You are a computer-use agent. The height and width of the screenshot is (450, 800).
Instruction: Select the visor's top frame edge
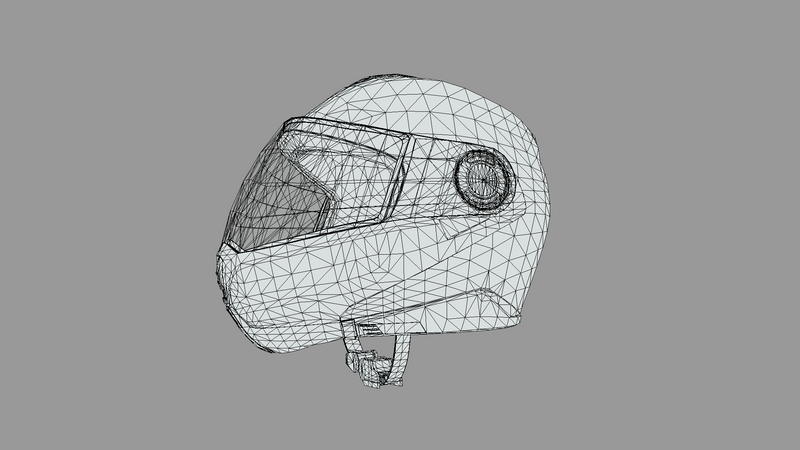pos(340,128)
